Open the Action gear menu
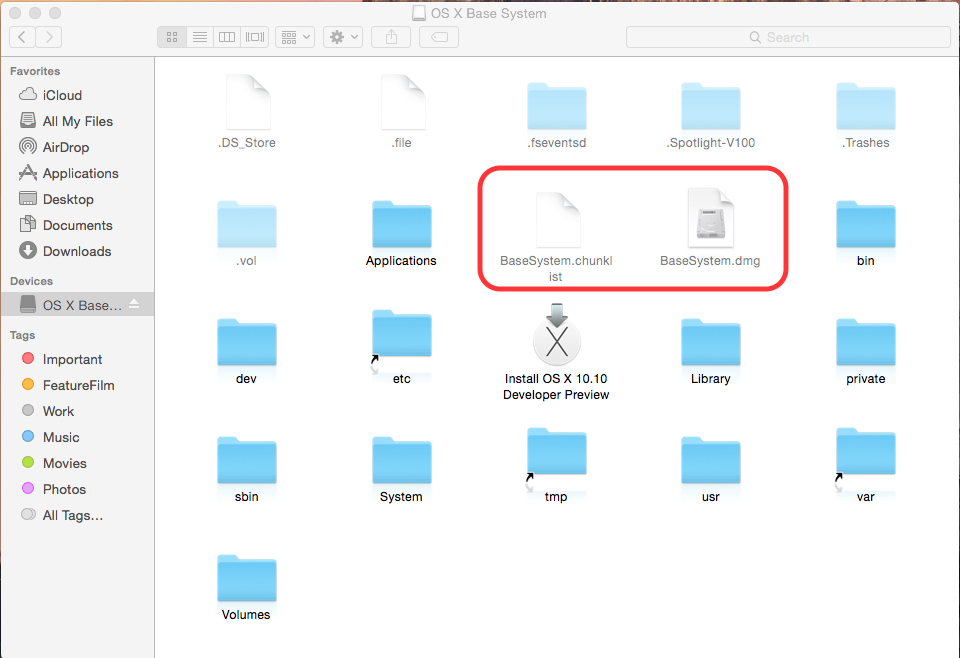This screenshot has height=658, width=960. click(x=343, y=37)
